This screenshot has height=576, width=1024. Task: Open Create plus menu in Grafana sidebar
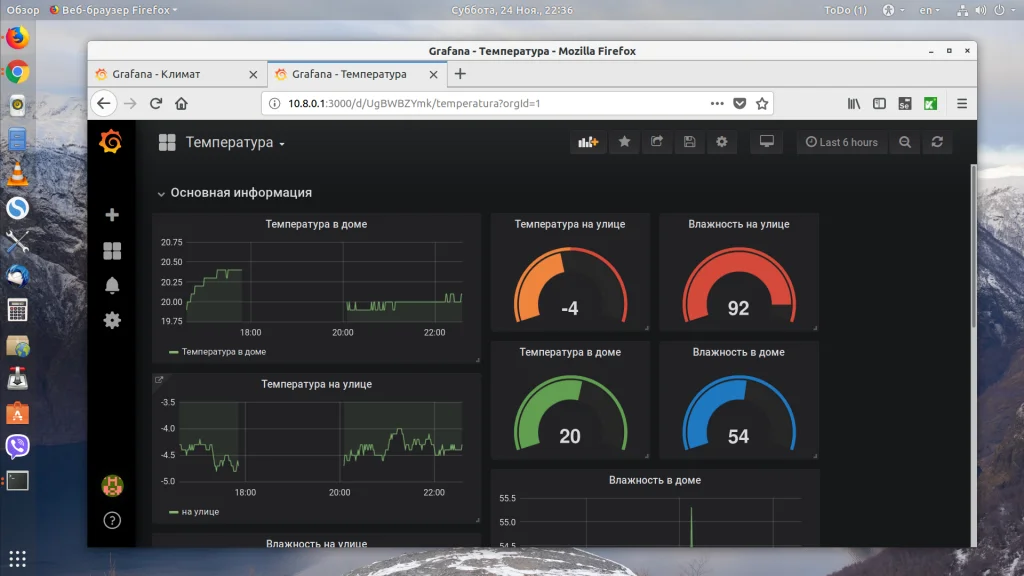112,215
